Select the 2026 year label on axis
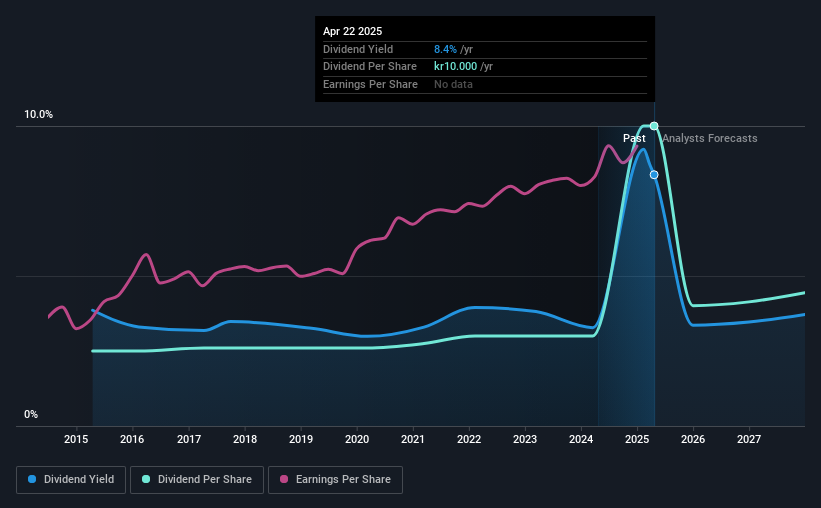This screenshot has height=508, width=821. tap(693, 439)
